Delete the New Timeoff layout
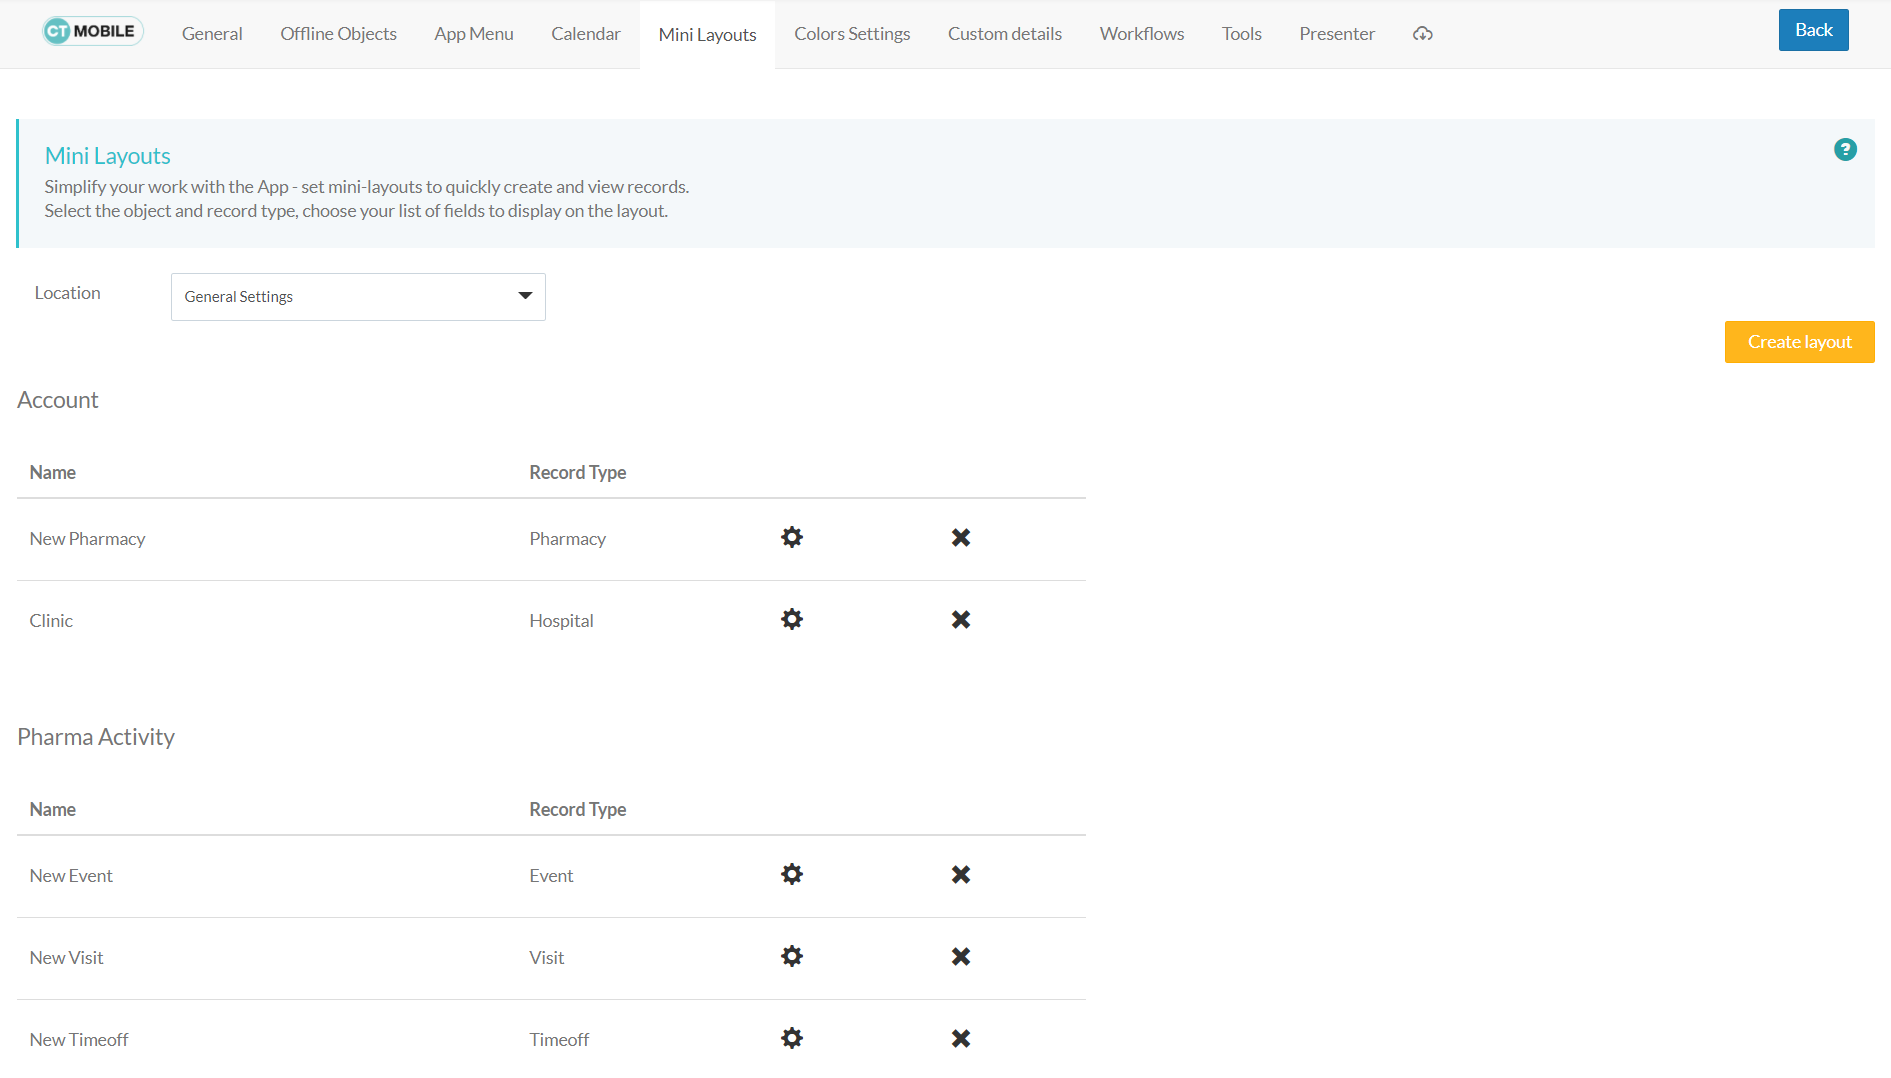Image resolution: width=1891 pixels, height=1078 pixels. click(960, 1038)
